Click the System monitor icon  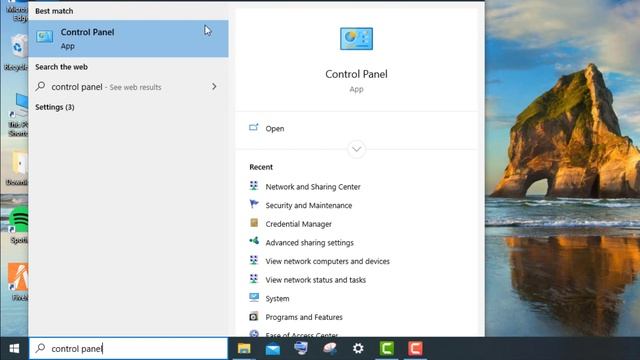(254, 298)
